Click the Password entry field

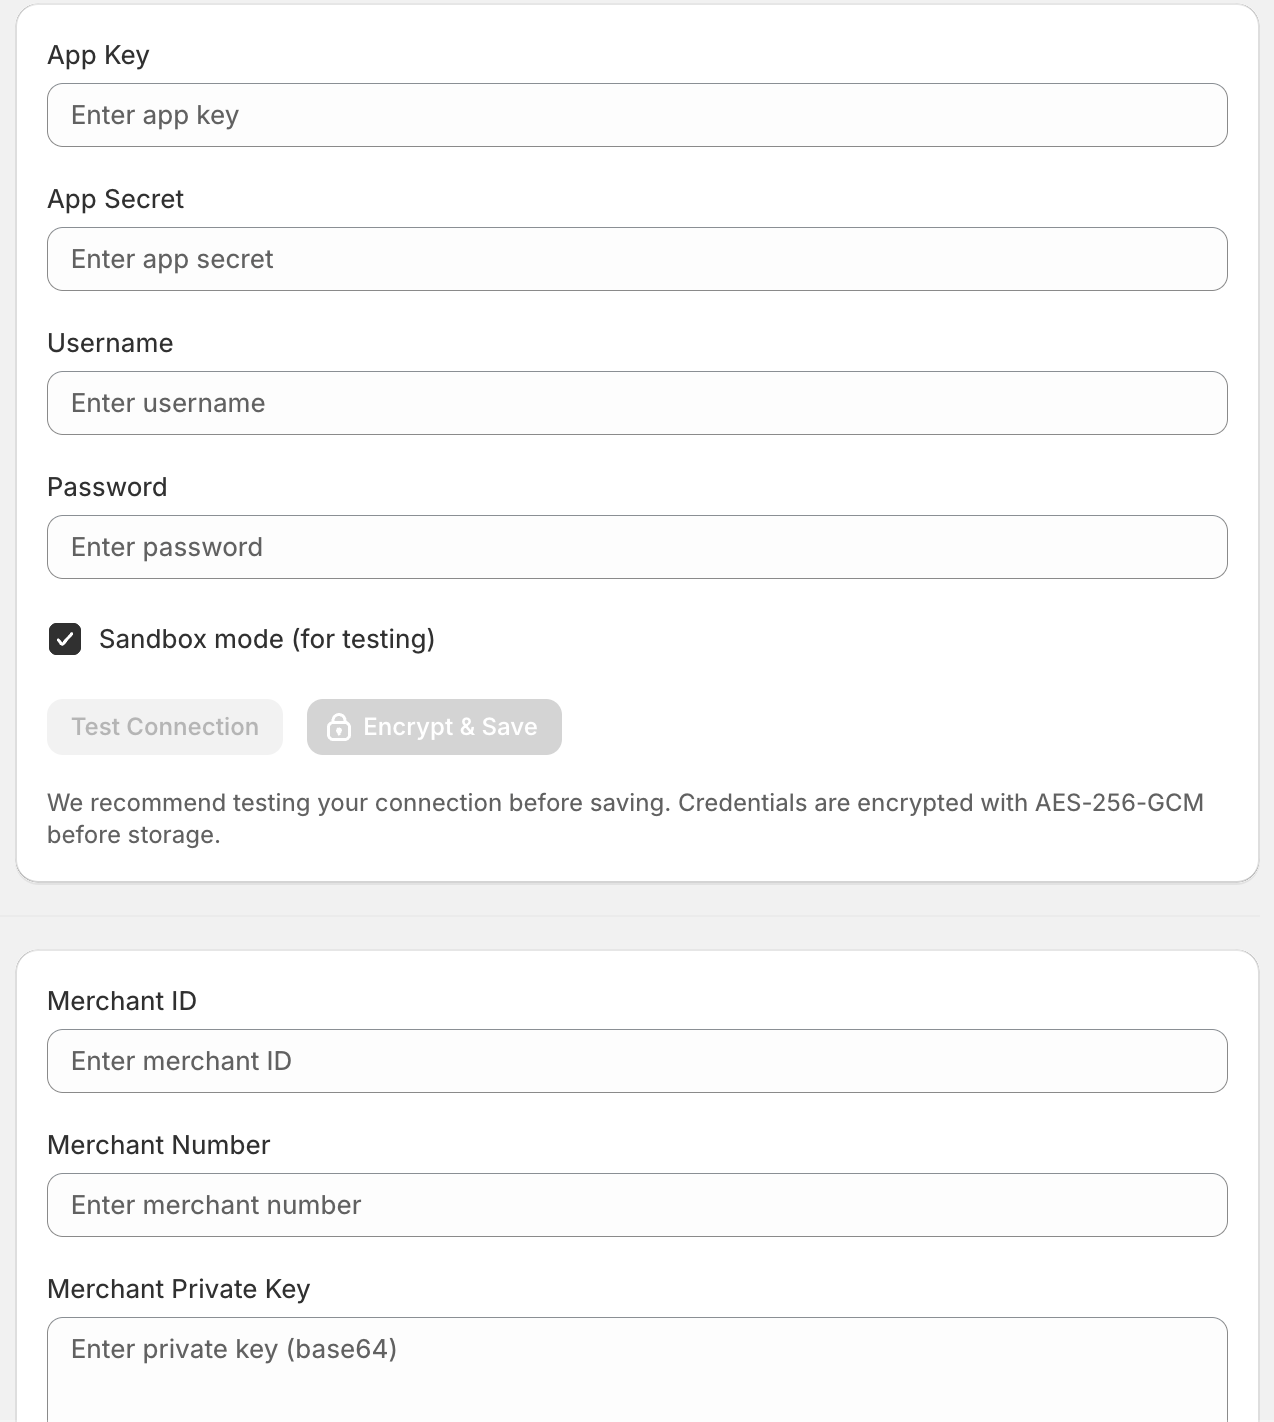tap(637, 547)
